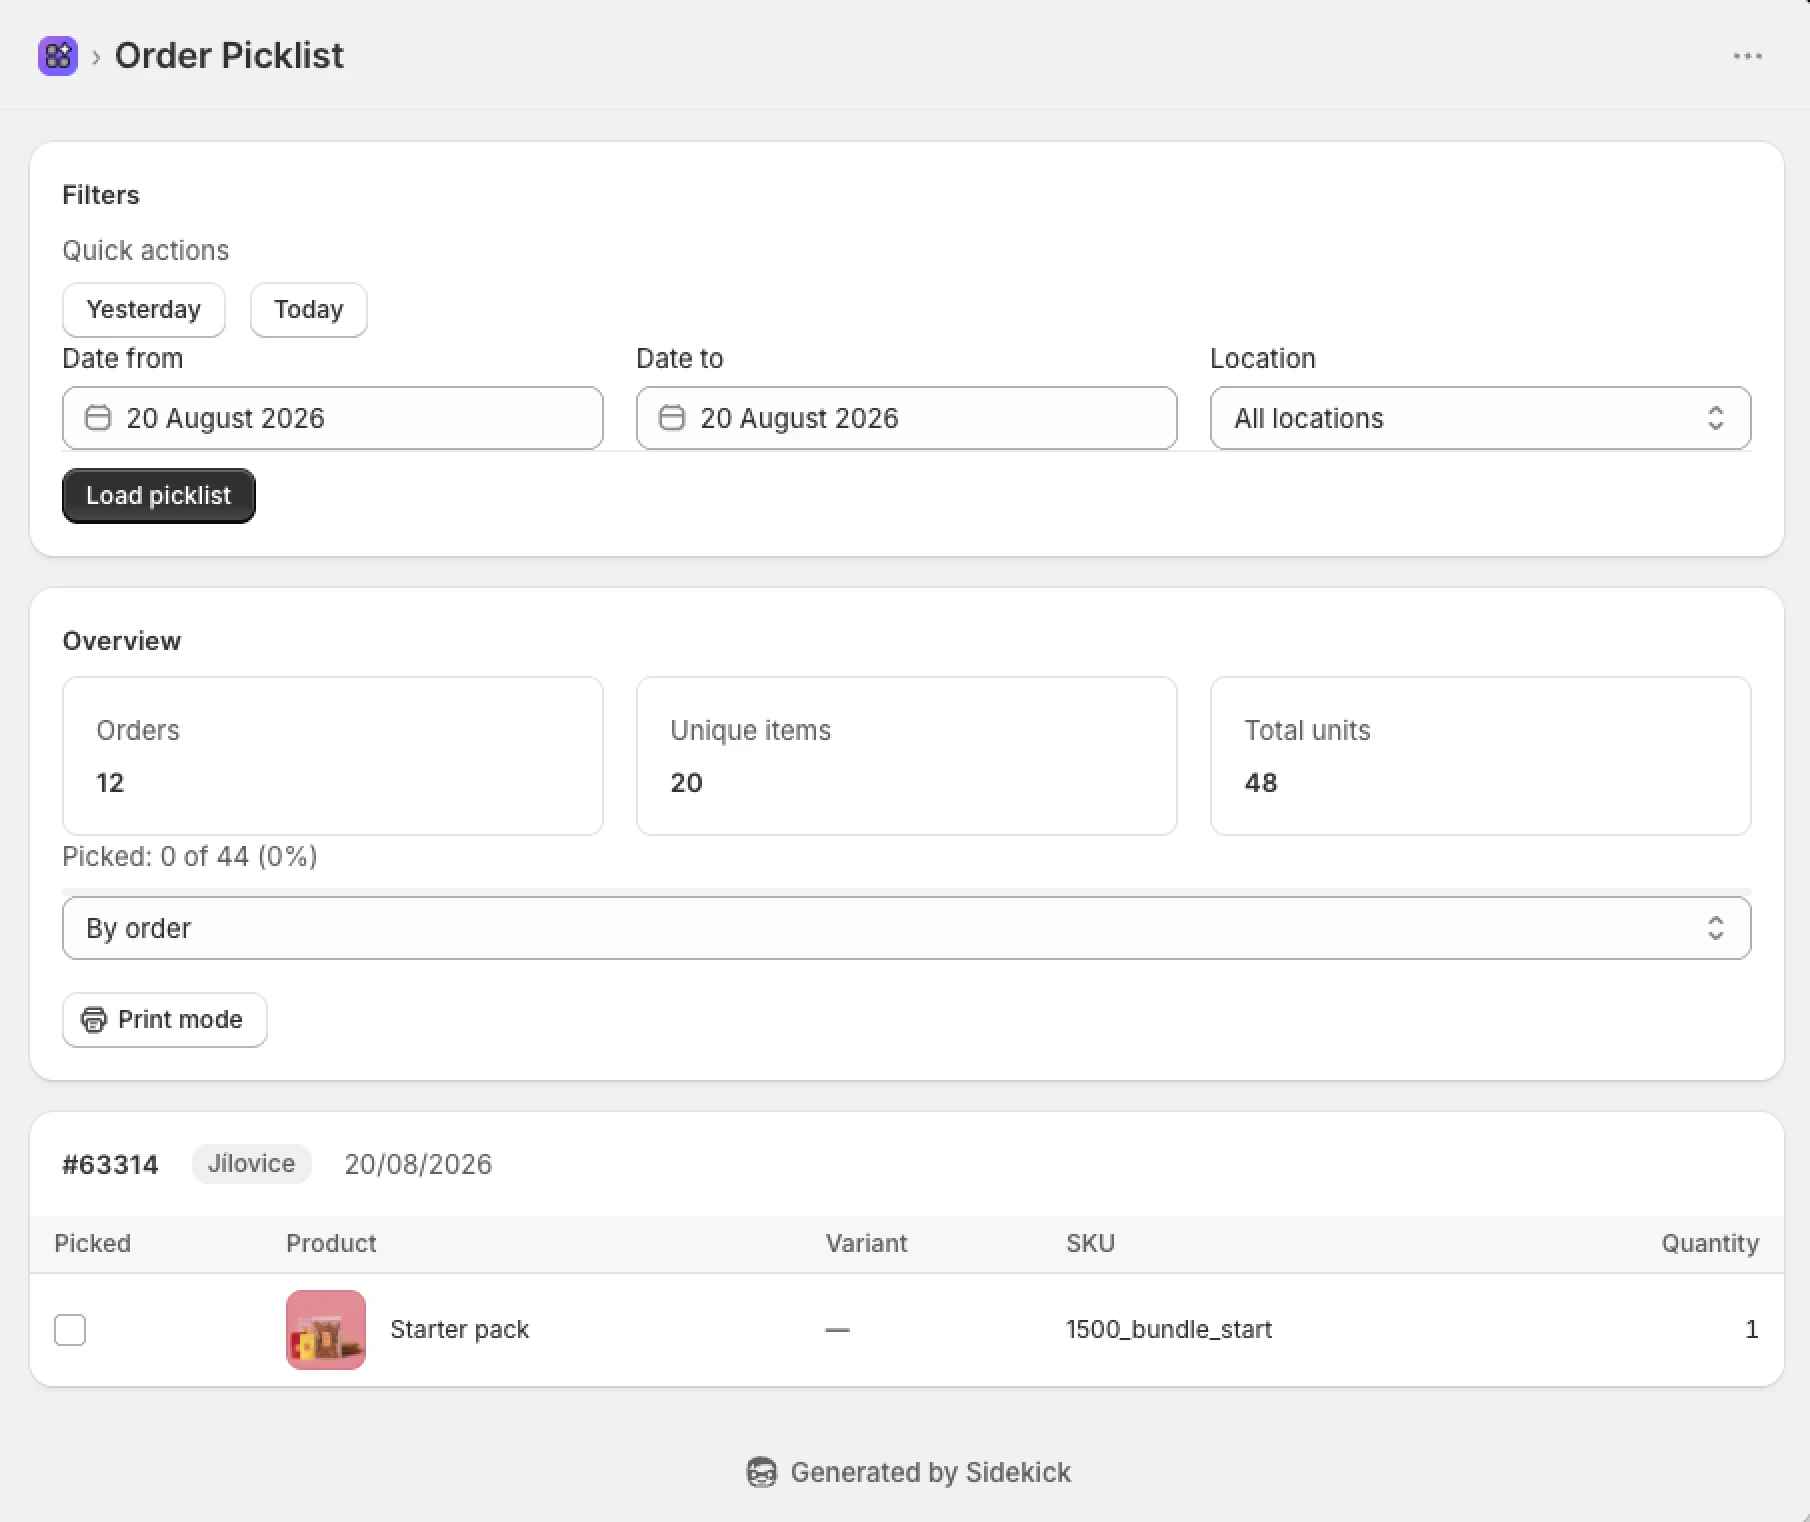Open the By order grouping dropdown
The image size is (1810, 1522).
906,928
